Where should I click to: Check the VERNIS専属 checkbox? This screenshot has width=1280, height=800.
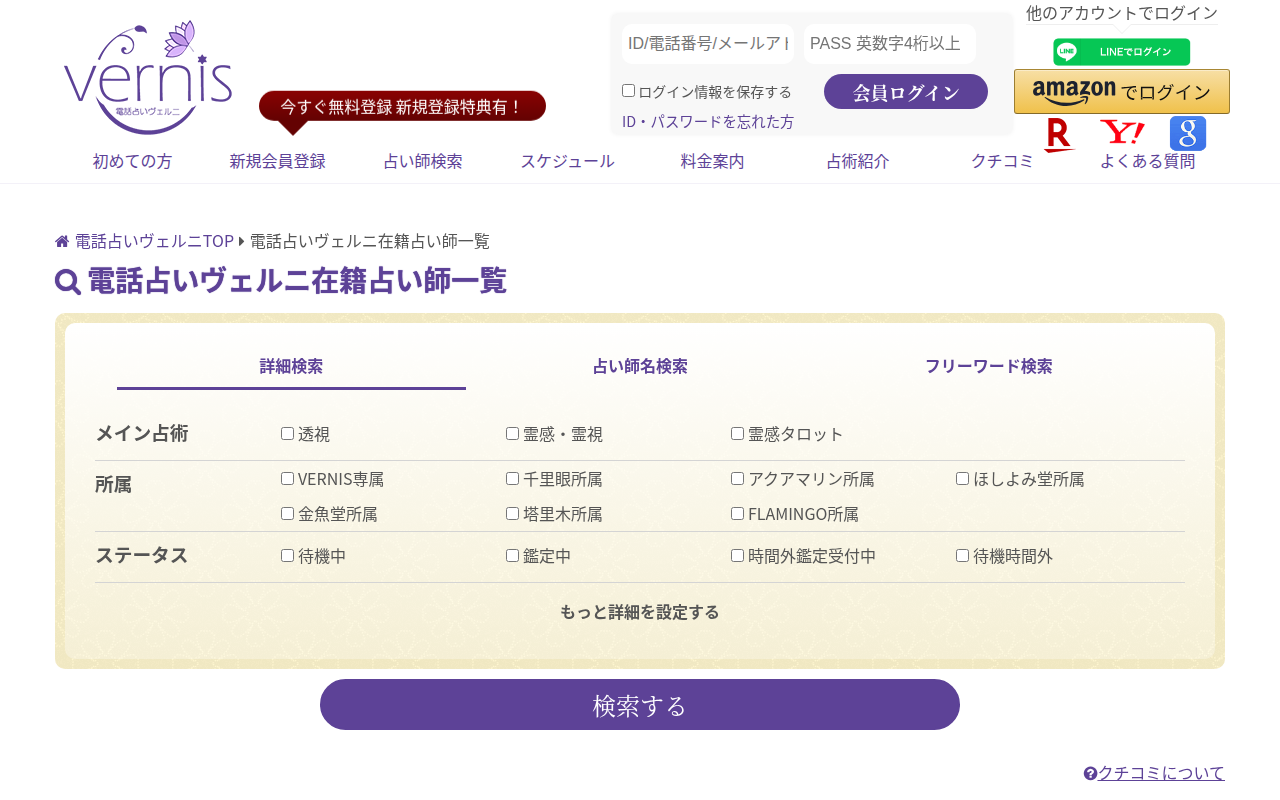click(287, 478)
